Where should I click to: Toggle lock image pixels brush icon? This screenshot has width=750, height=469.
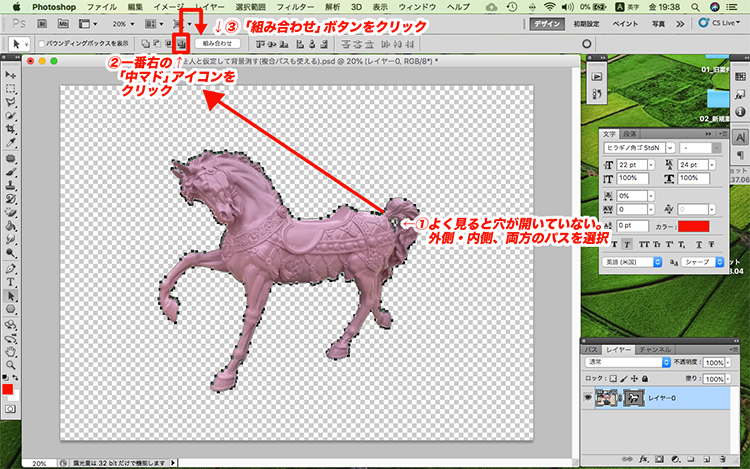pyautogui.click(x=624, y=379)
